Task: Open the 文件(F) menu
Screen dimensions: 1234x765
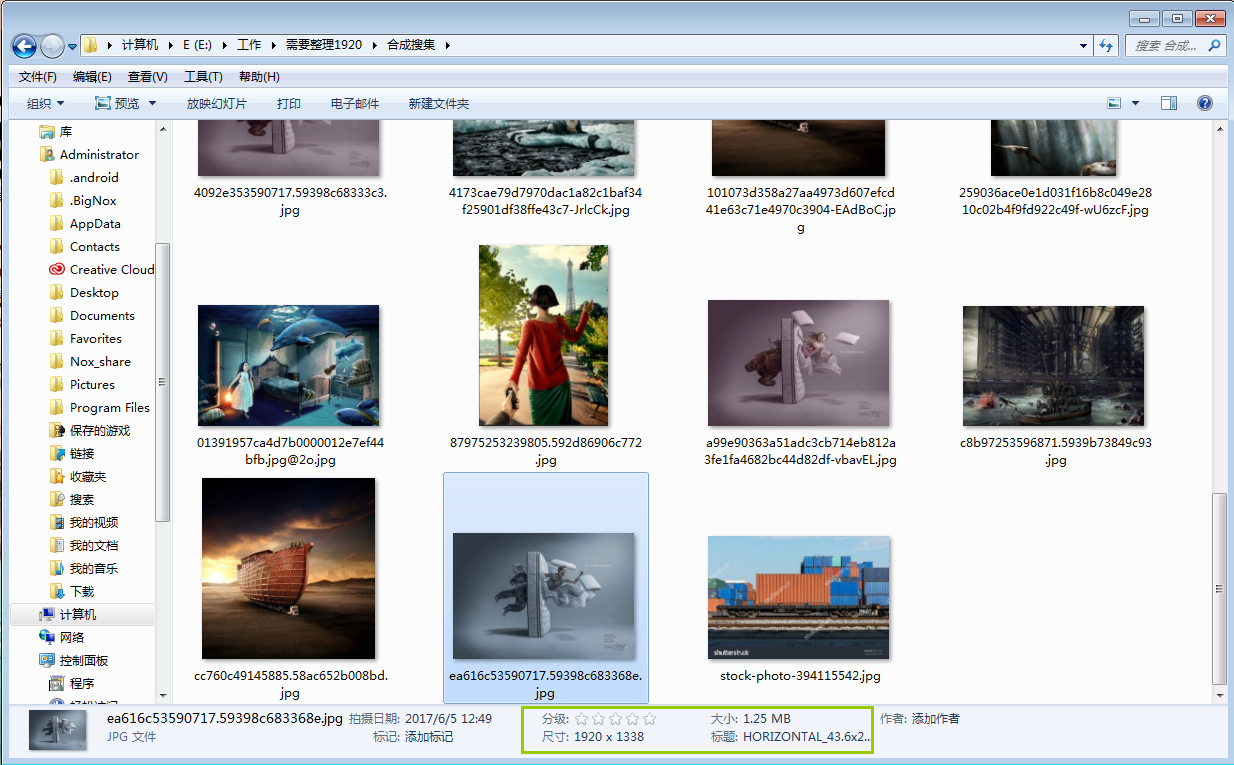Action: (38, 77)
